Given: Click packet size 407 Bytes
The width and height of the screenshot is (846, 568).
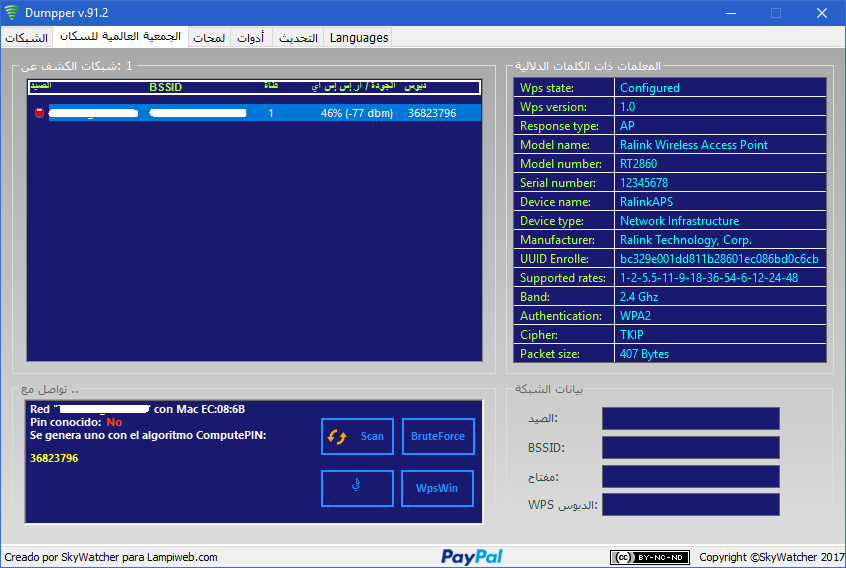Looking at the screenshot, I should (x=644, y=354).
